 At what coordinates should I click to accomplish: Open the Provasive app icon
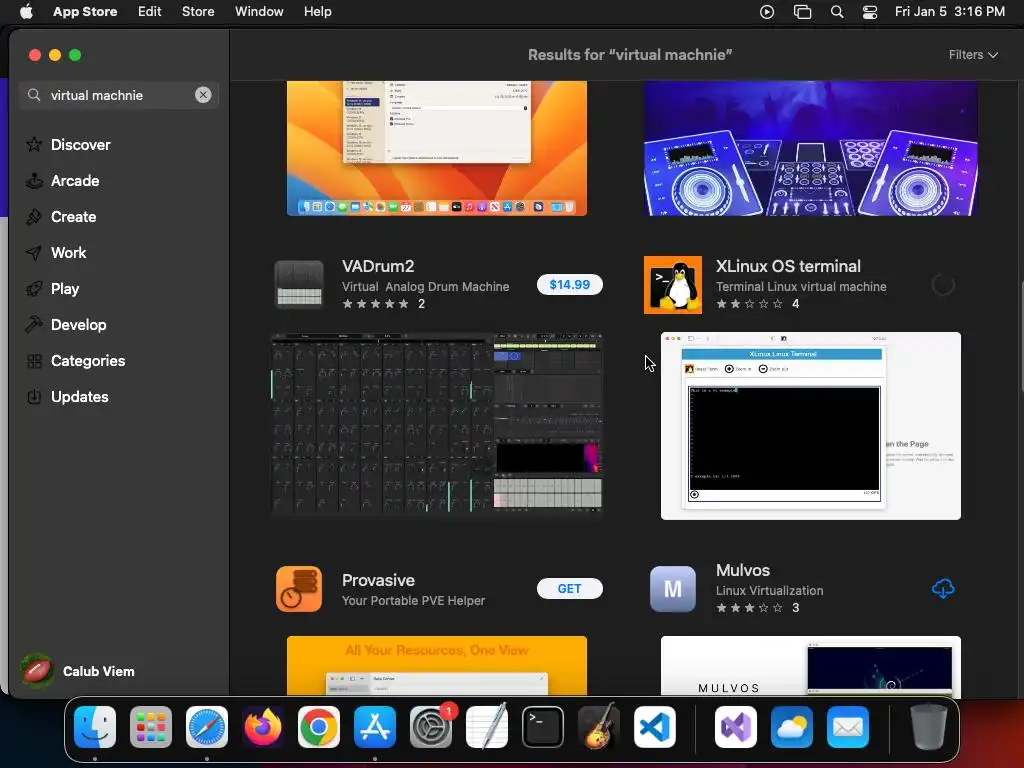[x=299, y=588]
